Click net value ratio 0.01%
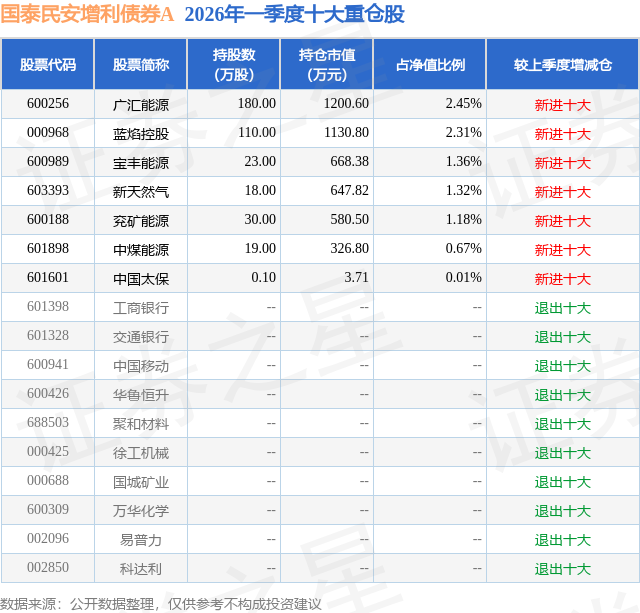This screenshot has height=613, width=640. 463,278
